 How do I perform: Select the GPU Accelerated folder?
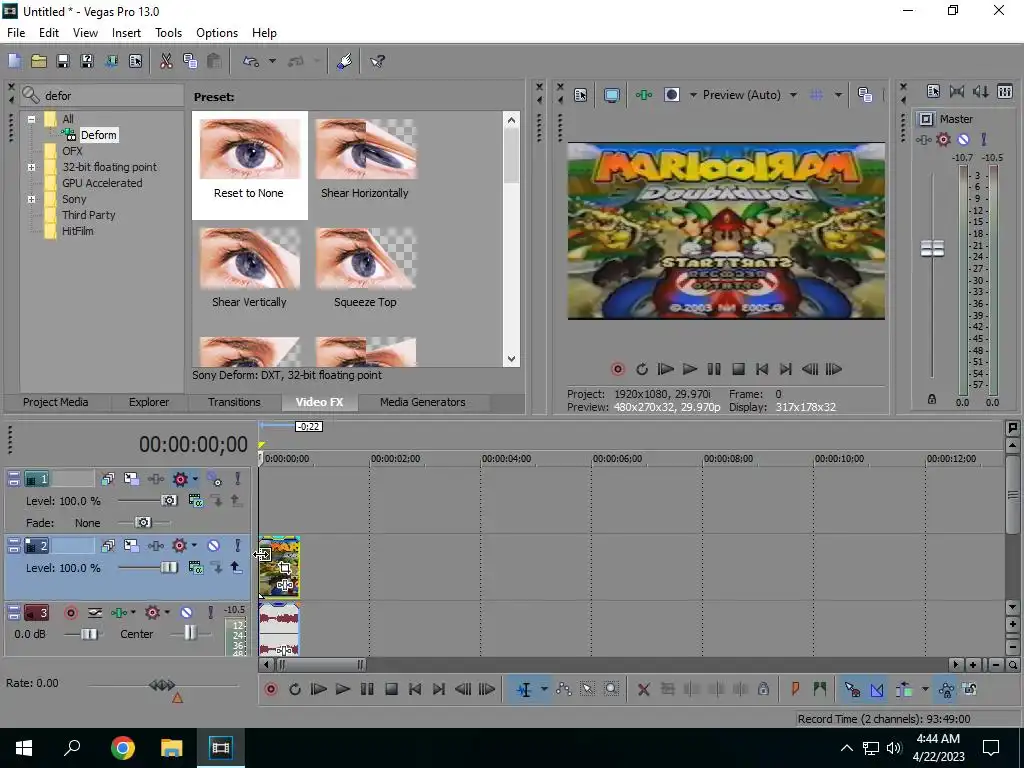click(x=102, y=183)
